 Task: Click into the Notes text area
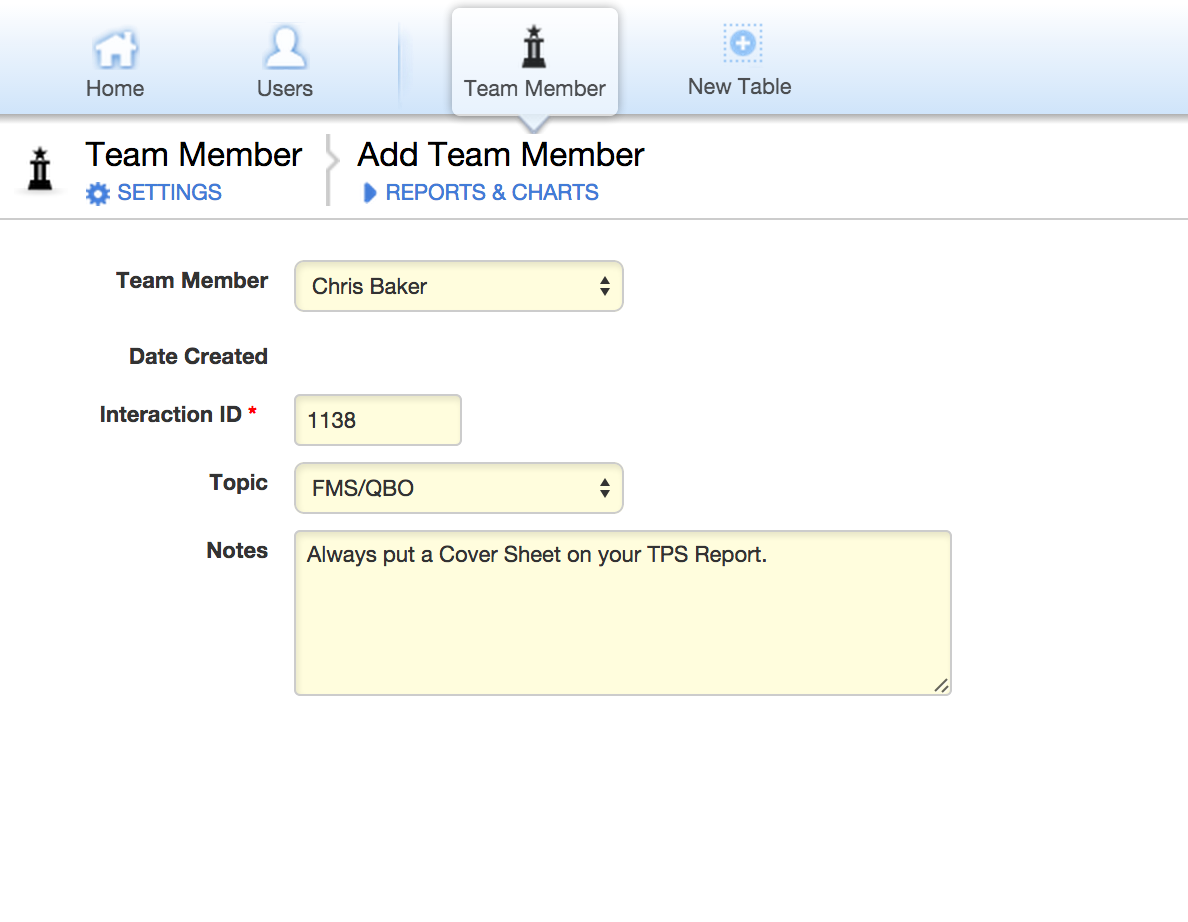pos(623,613)
